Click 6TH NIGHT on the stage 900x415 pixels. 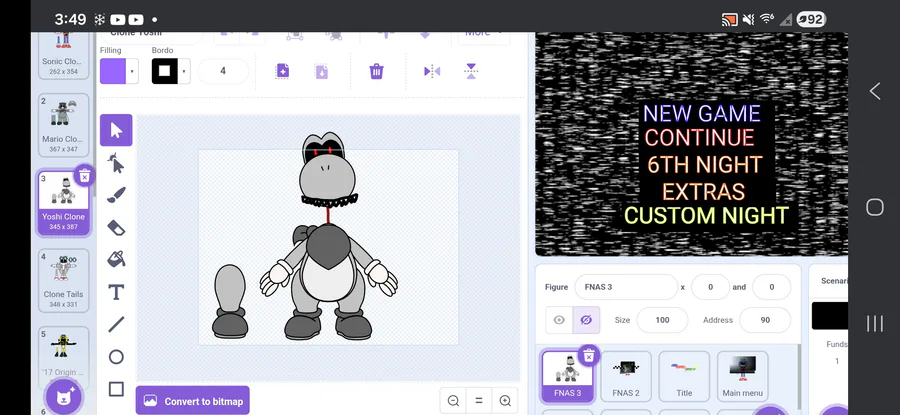coord(704,165)
